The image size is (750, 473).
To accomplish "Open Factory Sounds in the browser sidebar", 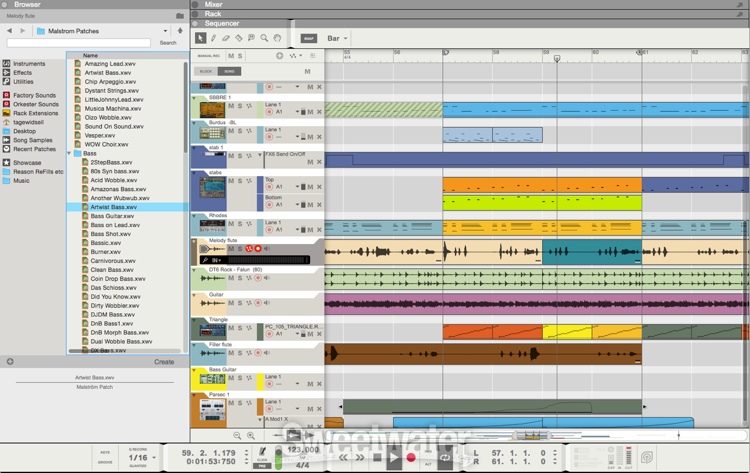I will 34,95.
